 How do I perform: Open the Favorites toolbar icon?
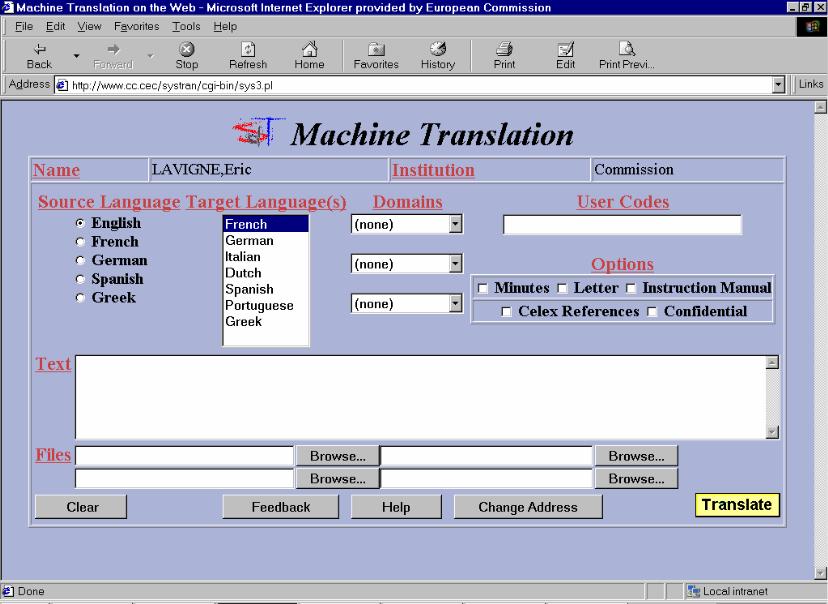[376, 56]
